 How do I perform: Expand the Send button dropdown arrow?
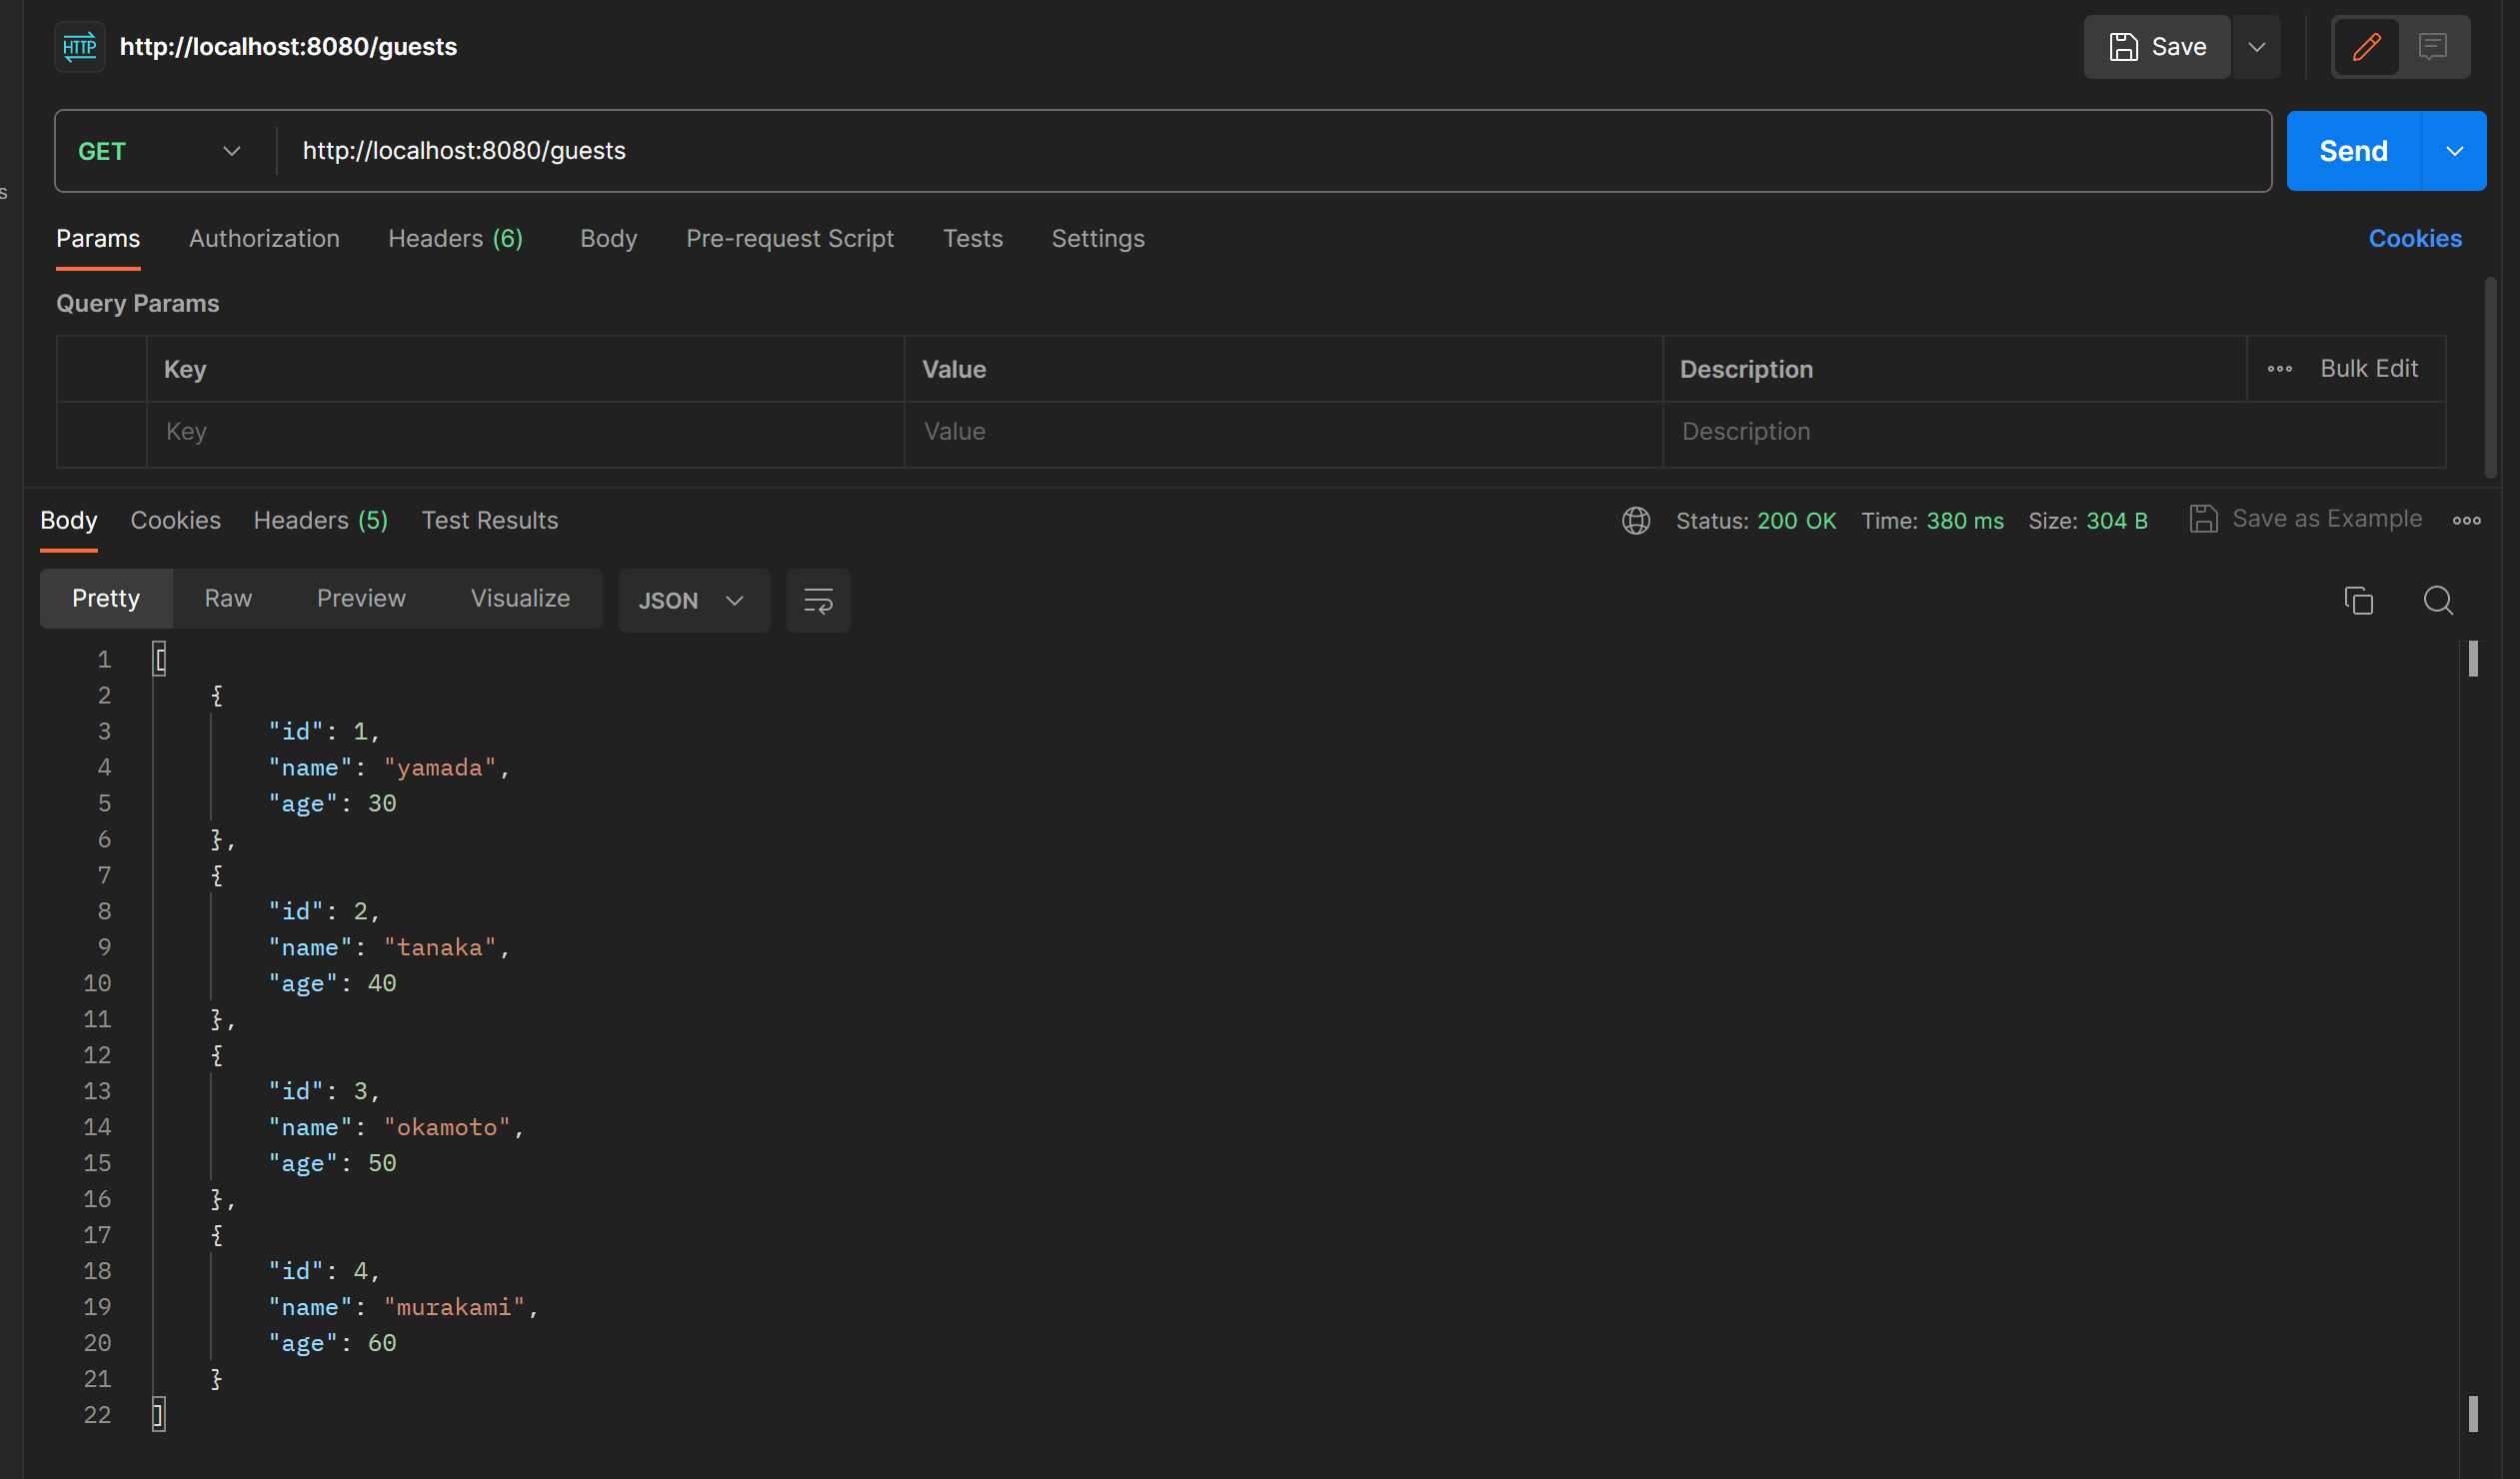point(2456,150)
